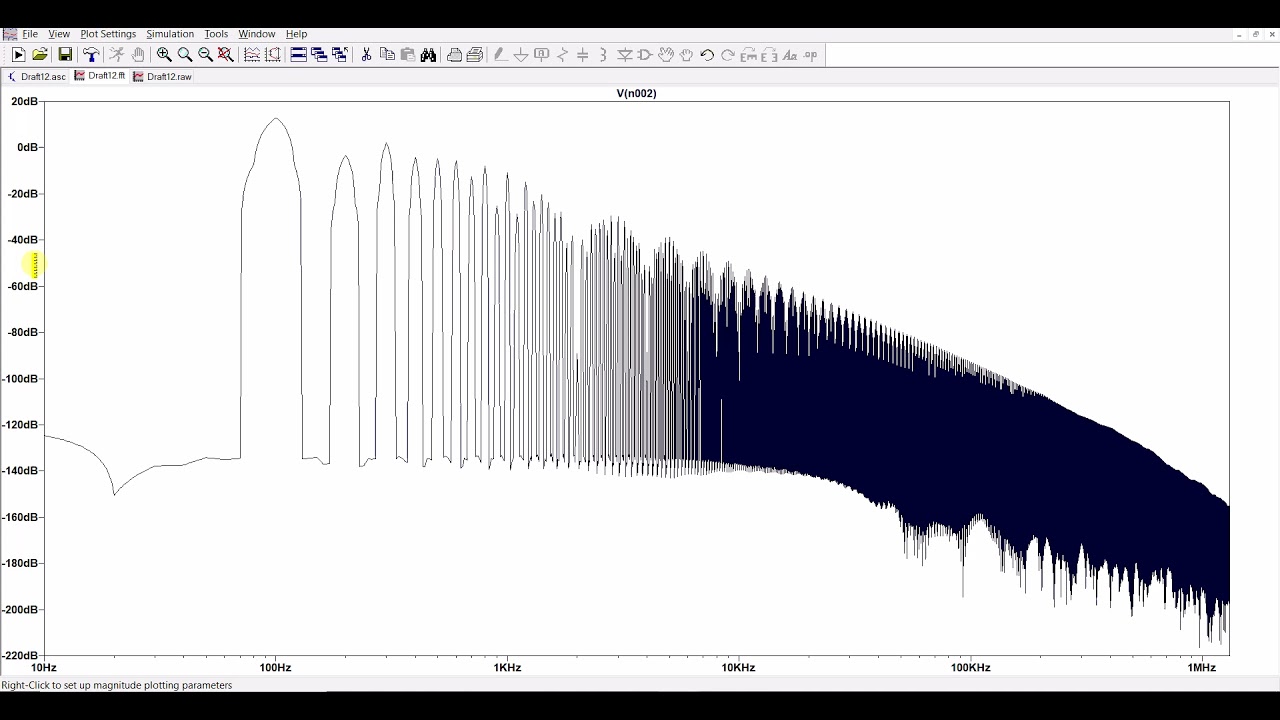Click the Autorange Y-axis icon
Image resolution: width=1280 pixels, height=720 pixels.
coord(251,55)
